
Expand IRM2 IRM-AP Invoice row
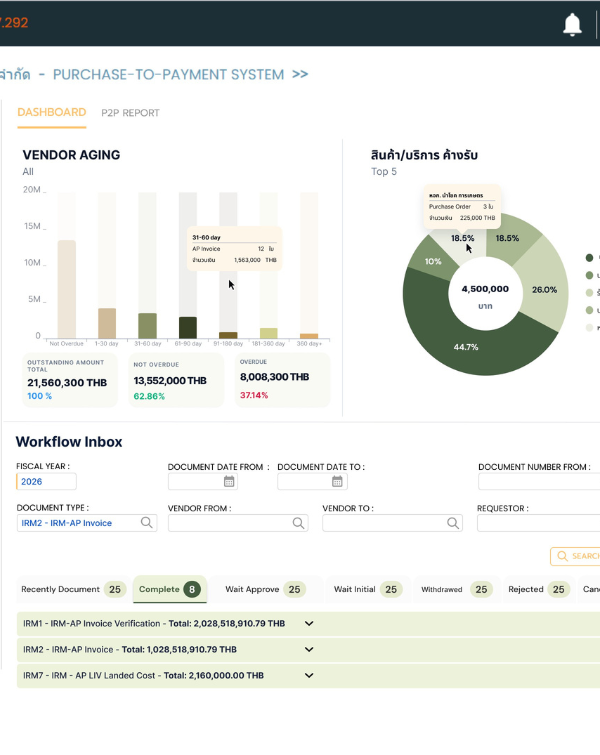(308, 650)
